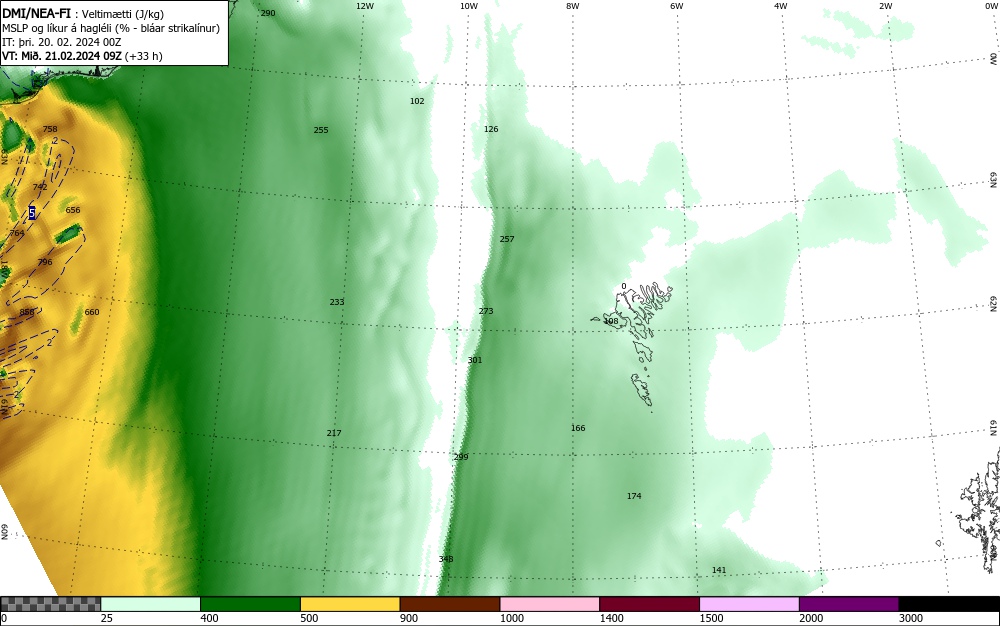Click the '12W' longitude label
Viewport: 1000px width, 626px height.
[x=365, y=6]
